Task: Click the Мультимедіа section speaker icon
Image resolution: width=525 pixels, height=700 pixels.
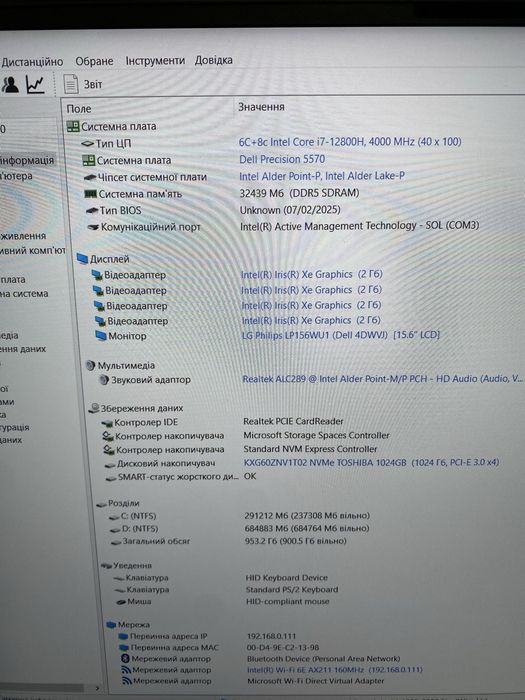Action: coord(91,366)
